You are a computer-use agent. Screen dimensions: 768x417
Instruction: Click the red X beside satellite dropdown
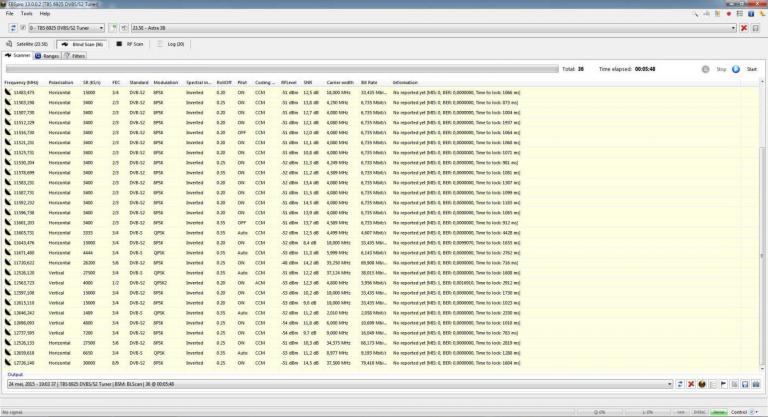pos(743,27)
